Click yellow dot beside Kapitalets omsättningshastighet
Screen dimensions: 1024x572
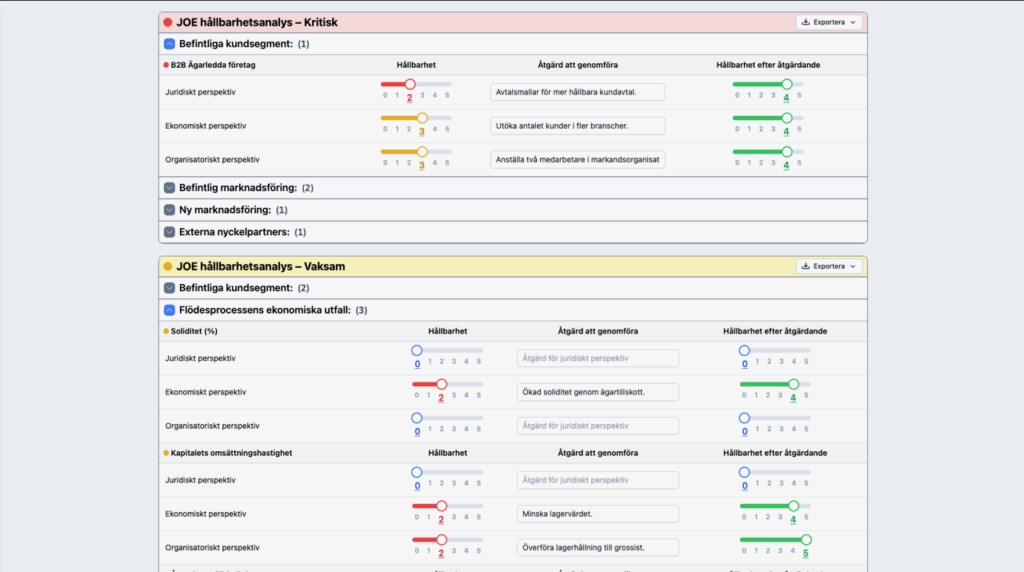166,453
